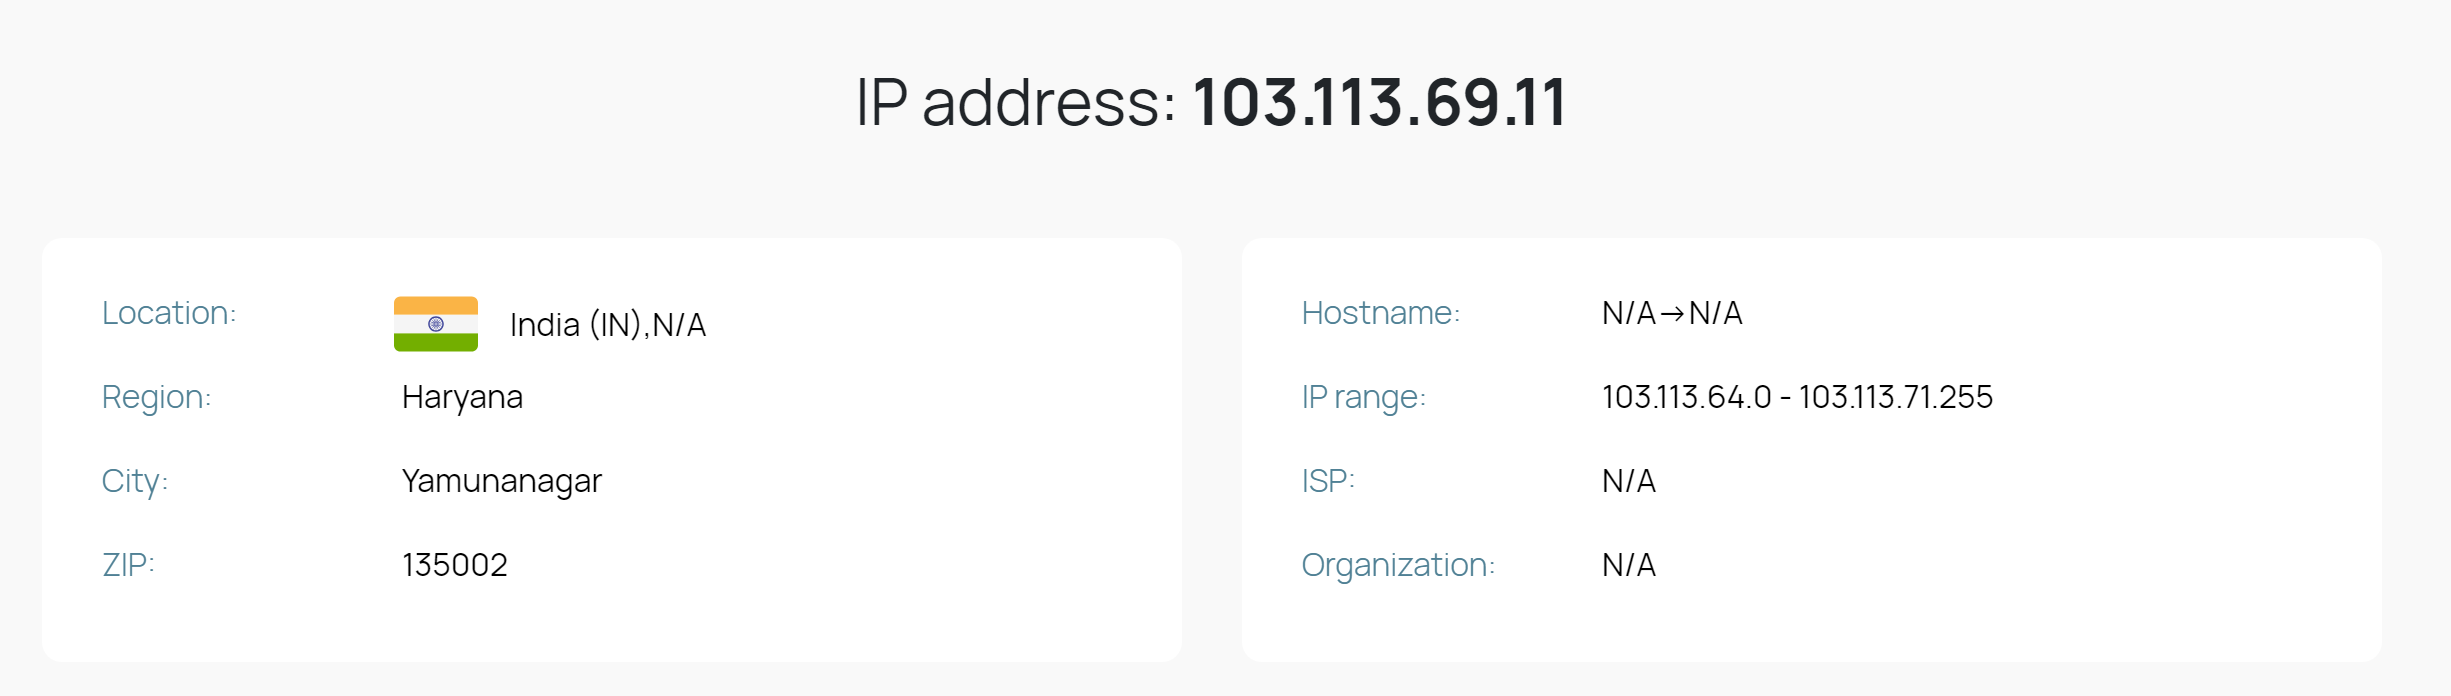The height and width of the screenshot is (696, 2451).
Task: Click the ZIP label
Action: click(x=128, y=565)
